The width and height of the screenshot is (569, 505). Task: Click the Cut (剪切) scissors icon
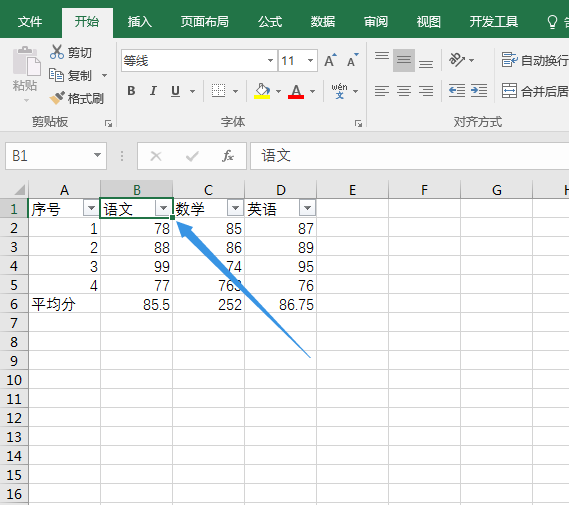[57, 52]
